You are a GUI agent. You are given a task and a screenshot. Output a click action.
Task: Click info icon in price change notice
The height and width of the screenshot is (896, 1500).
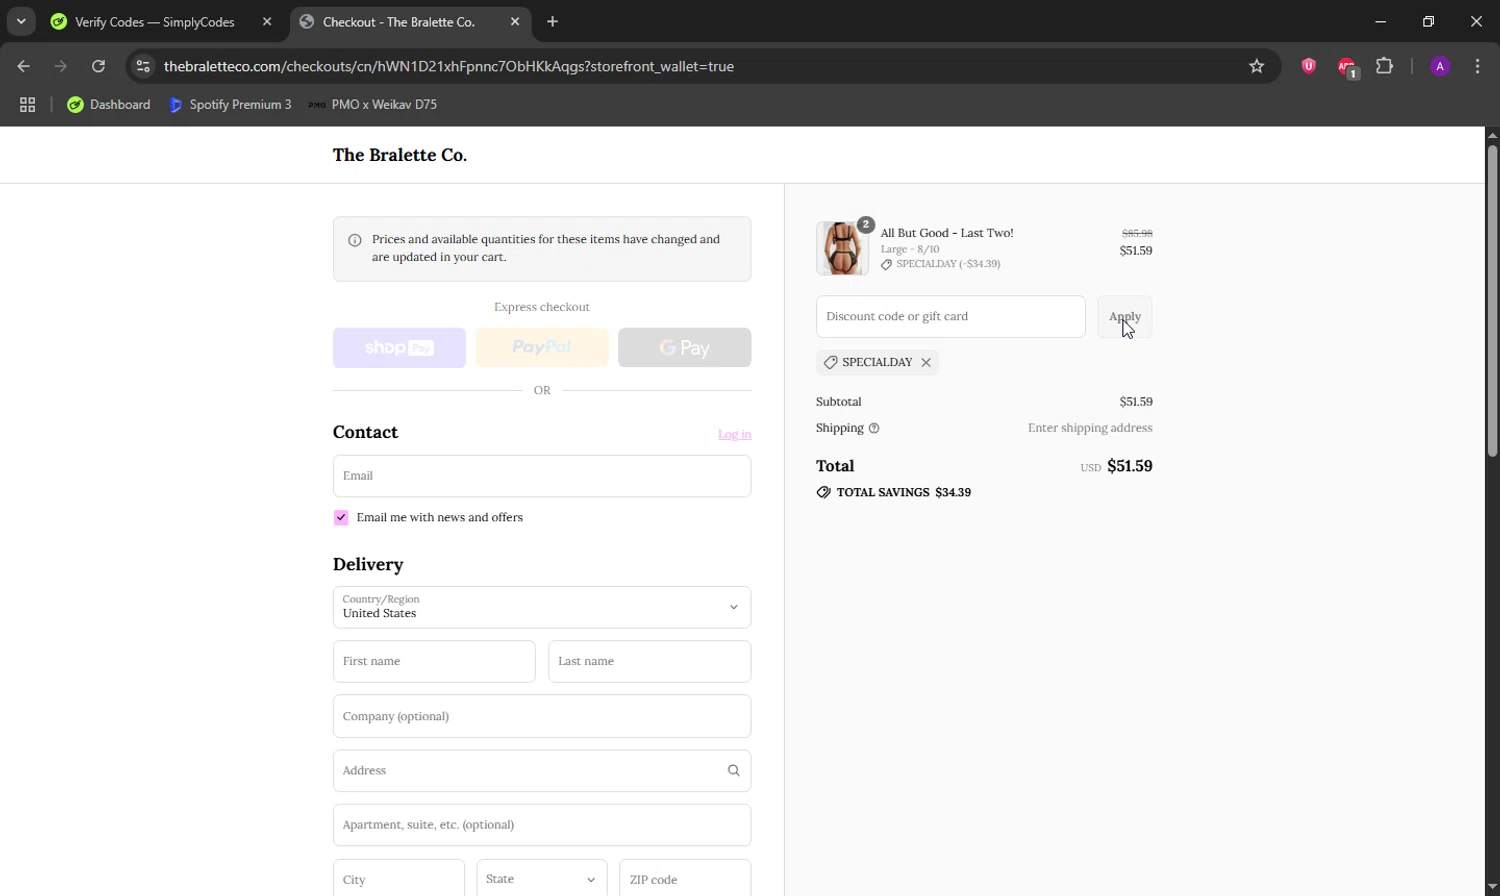coord(354,240)
